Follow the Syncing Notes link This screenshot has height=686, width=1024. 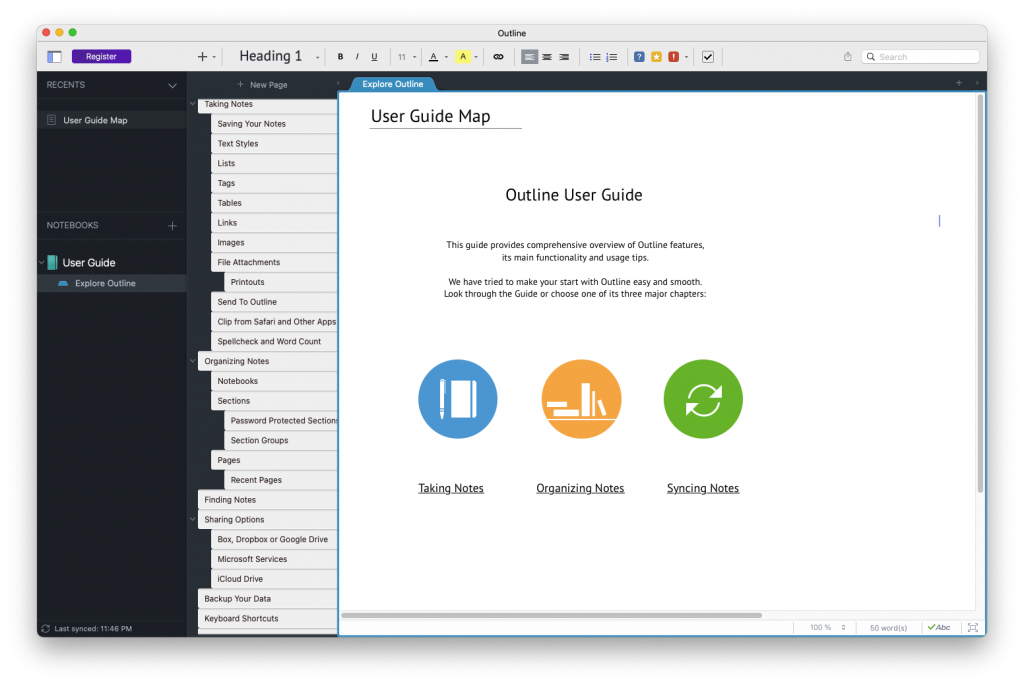703,489
